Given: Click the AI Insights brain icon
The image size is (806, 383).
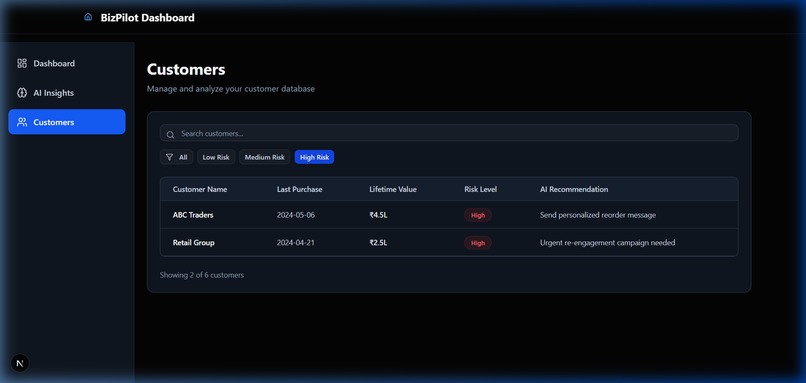Looking at the screenshot, I should click(22, 93).
